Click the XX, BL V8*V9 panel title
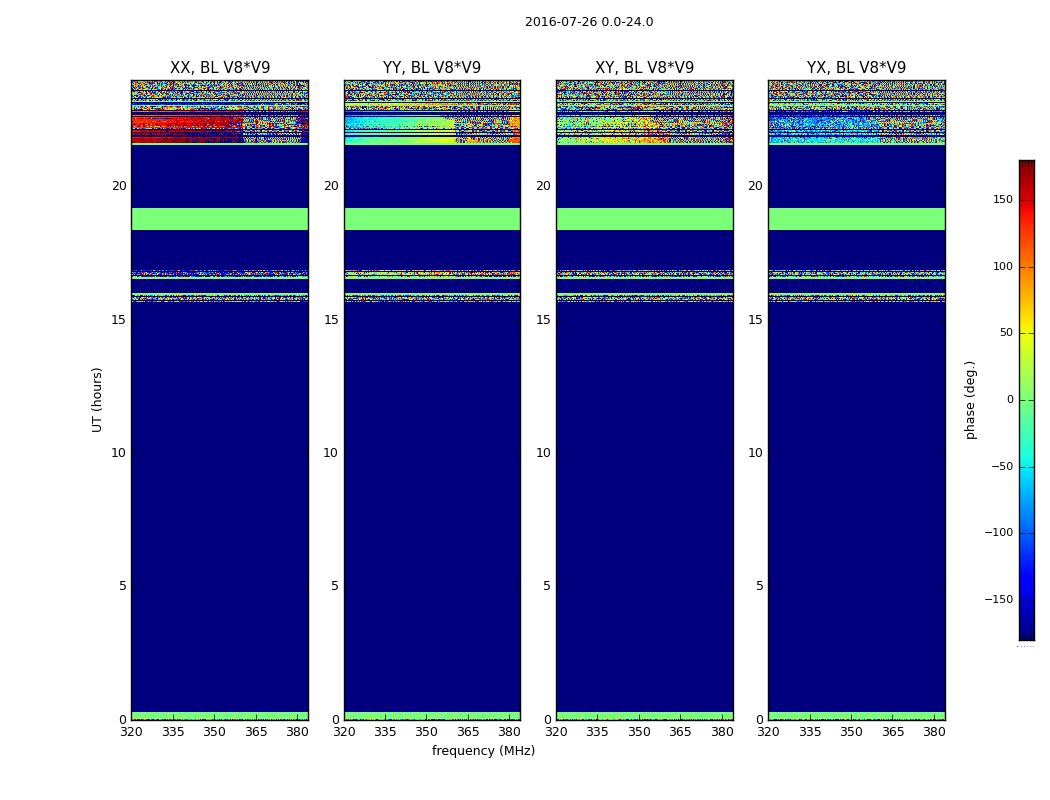 click(x=220, y=68)
